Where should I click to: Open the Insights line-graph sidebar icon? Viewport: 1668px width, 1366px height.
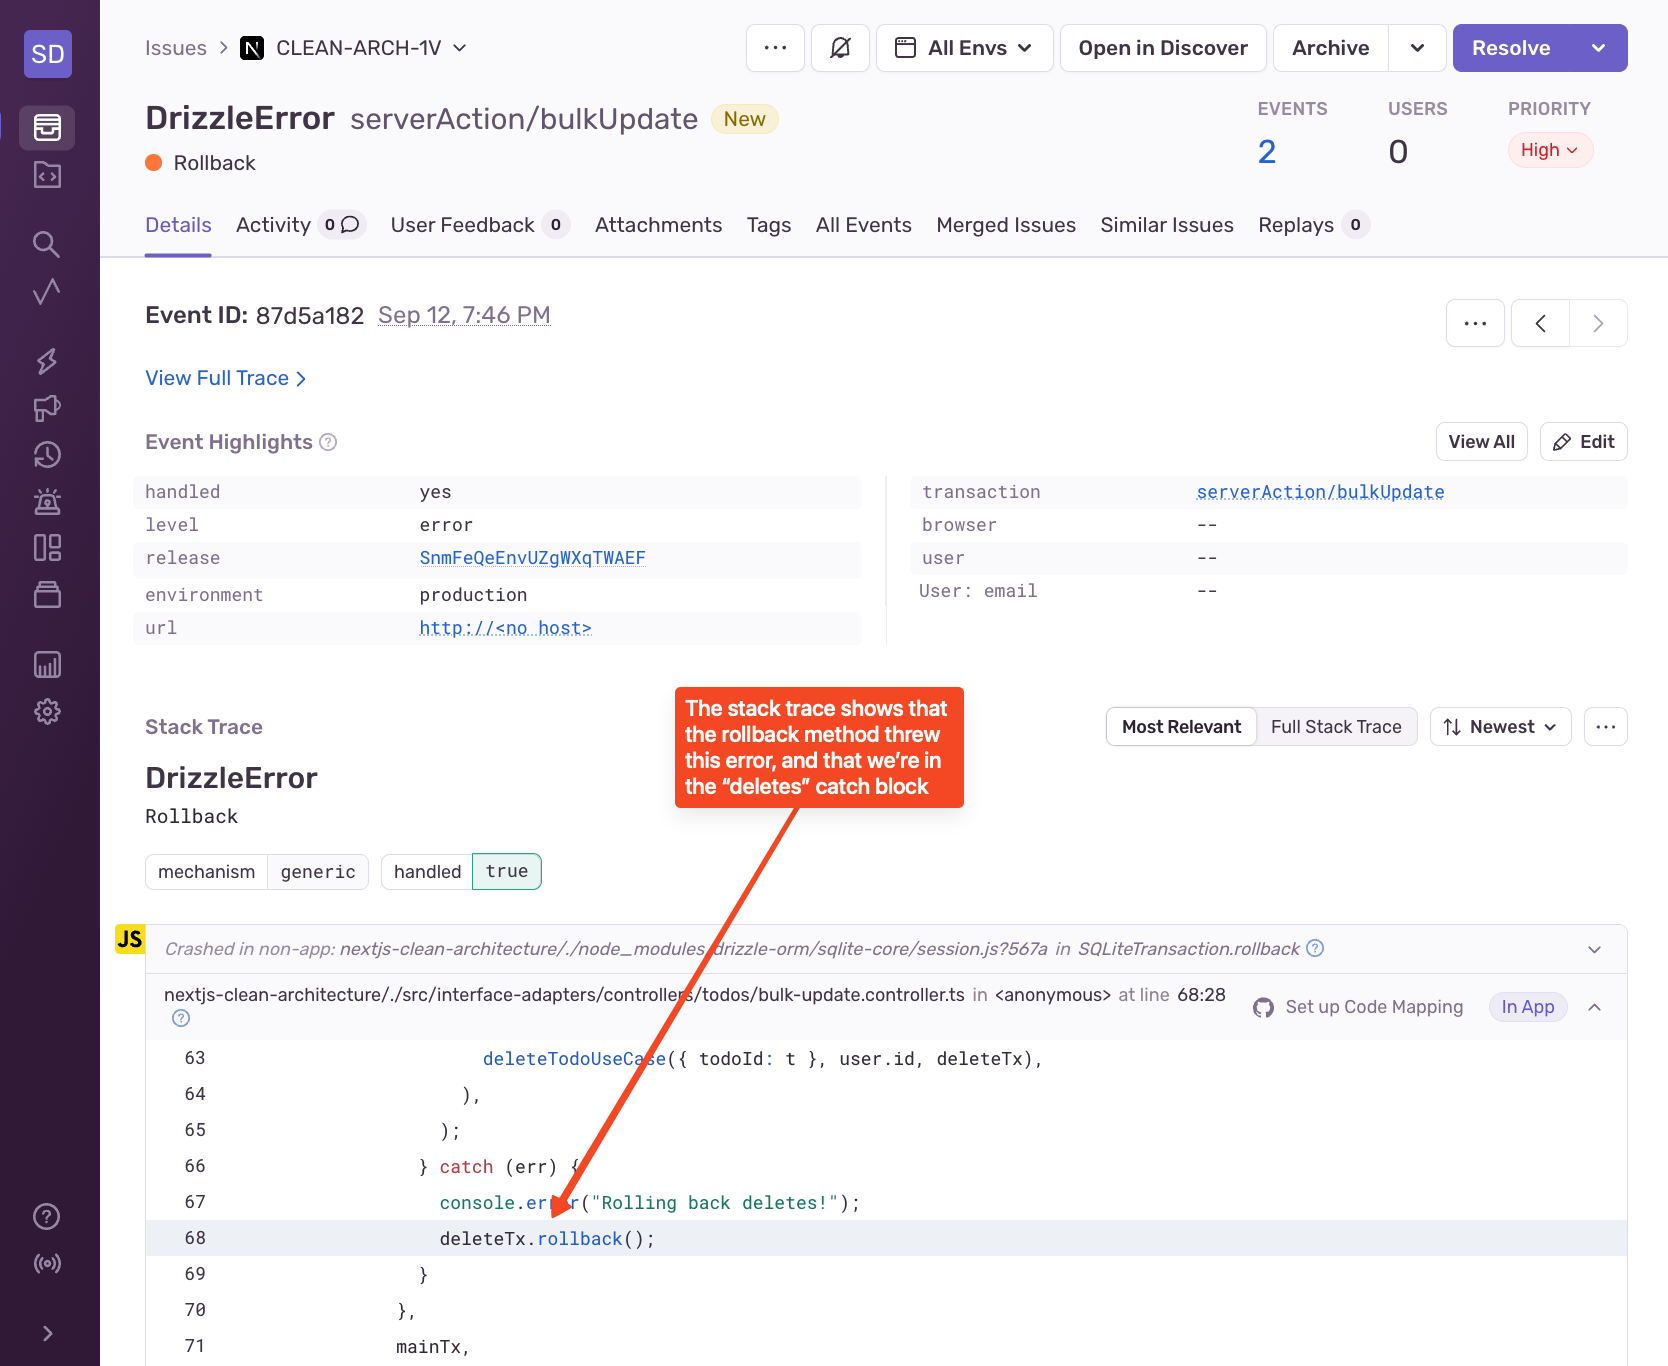point(47,291)
